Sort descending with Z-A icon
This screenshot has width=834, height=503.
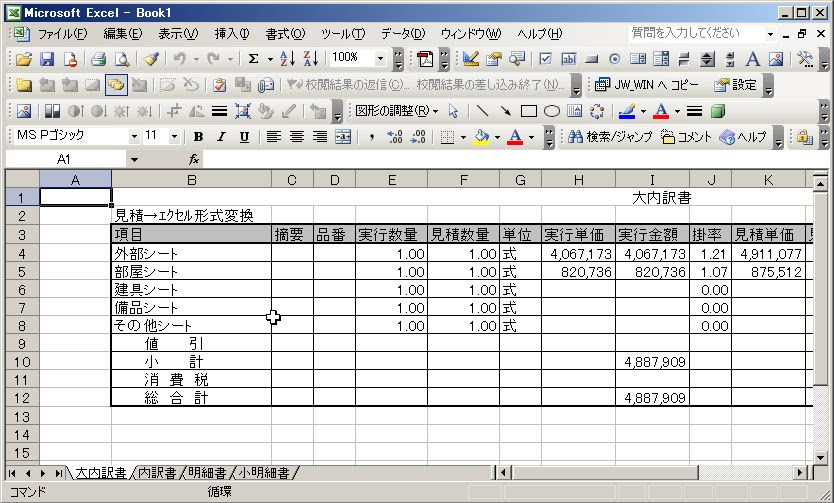(x=311, y=59)
